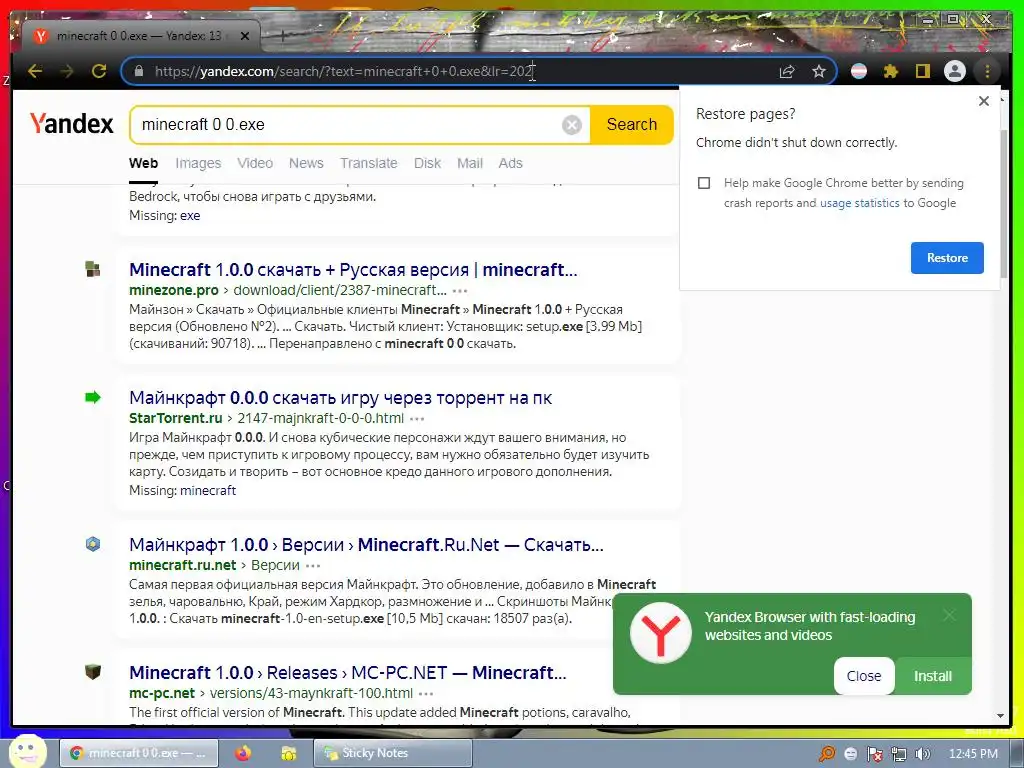Open the Ads tab

(x=511, y=163)
